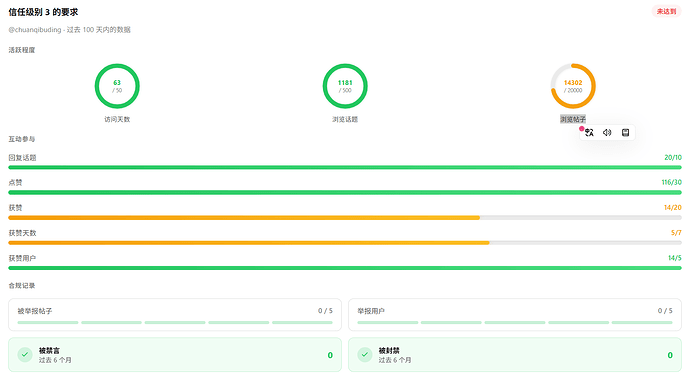This screenshot has height=376, width=690.
Task: Click the 信任级别 3 的要求 heading
Action: tap(43, 12)
